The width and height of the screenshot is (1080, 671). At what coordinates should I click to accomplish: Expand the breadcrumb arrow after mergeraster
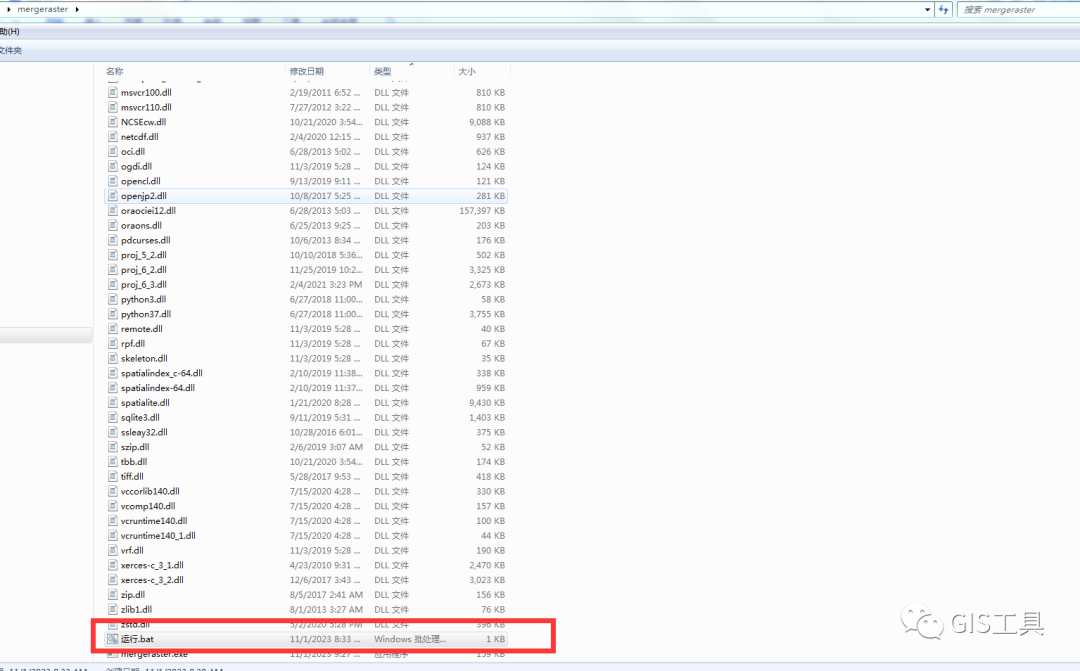77,10
